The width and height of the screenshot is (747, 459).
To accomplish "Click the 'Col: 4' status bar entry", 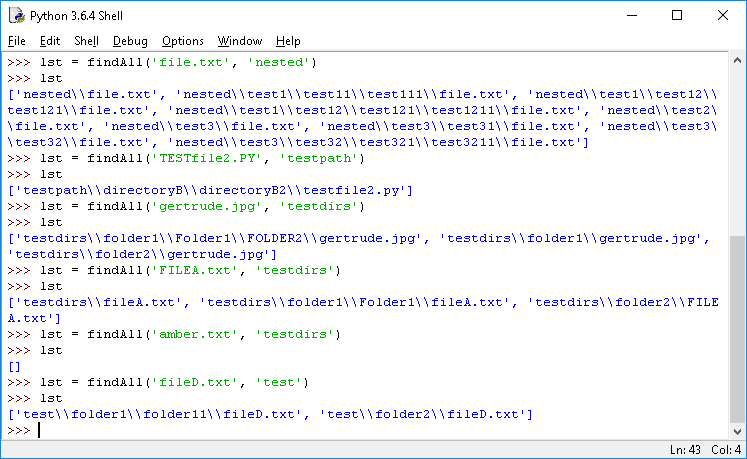I will pyautogui.click(x=726, y=449).
